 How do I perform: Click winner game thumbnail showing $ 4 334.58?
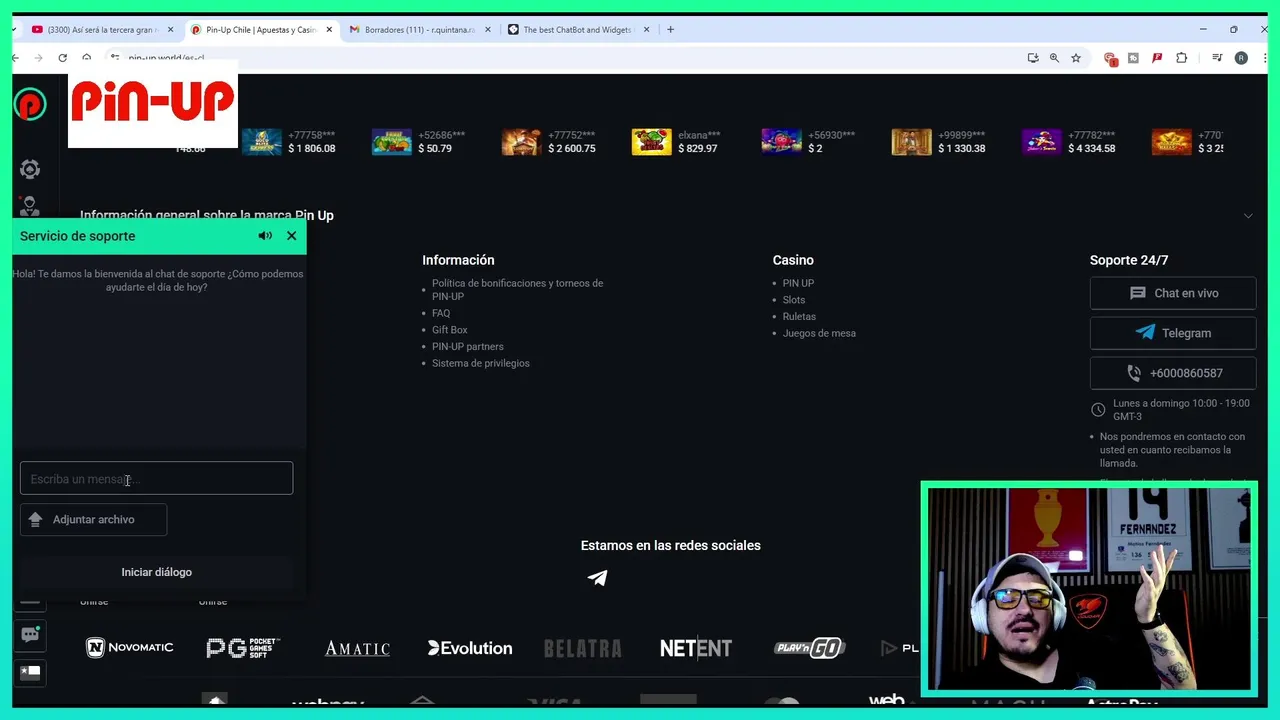coord(1042,142)
